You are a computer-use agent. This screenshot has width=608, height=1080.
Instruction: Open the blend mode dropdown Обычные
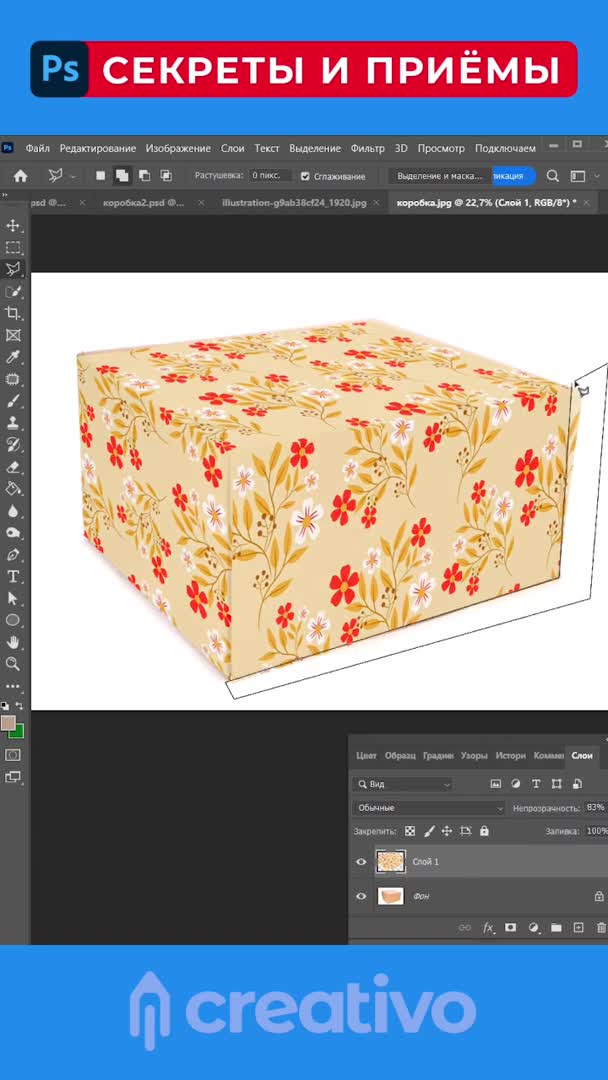(429, 808)
